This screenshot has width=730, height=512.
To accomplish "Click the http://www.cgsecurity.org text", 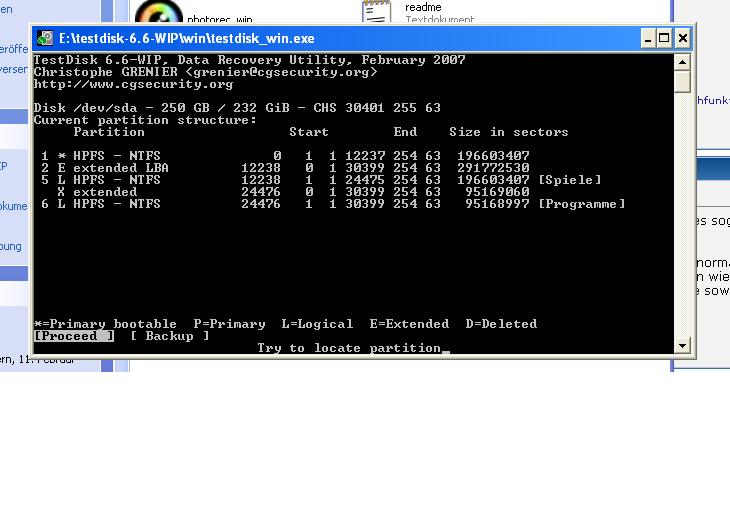I will pos(133,84).
